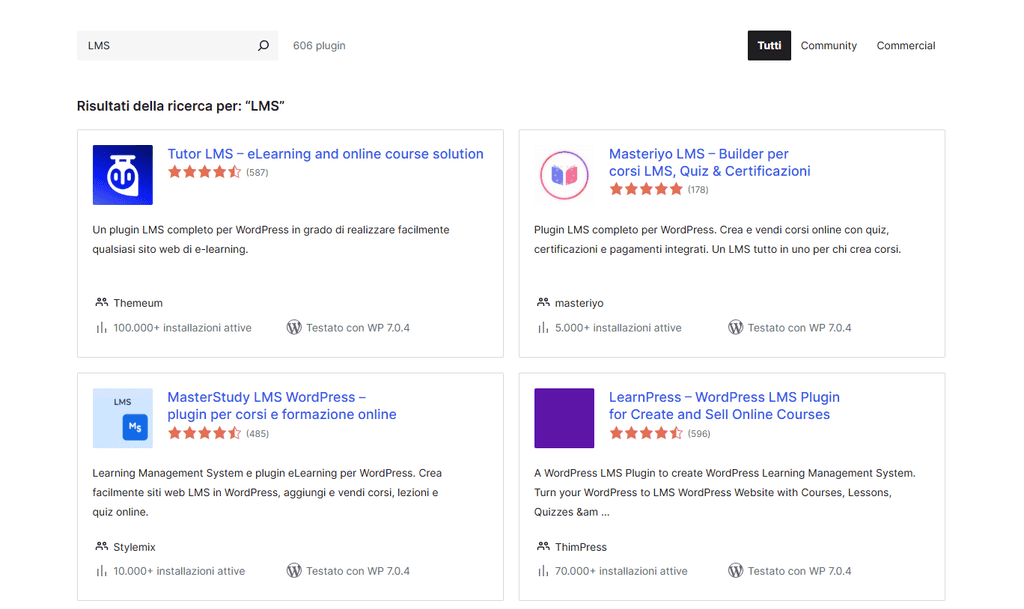The image size is (1024, 609).
Task: Click the Masteriyo description text
Action: [717, 240]
